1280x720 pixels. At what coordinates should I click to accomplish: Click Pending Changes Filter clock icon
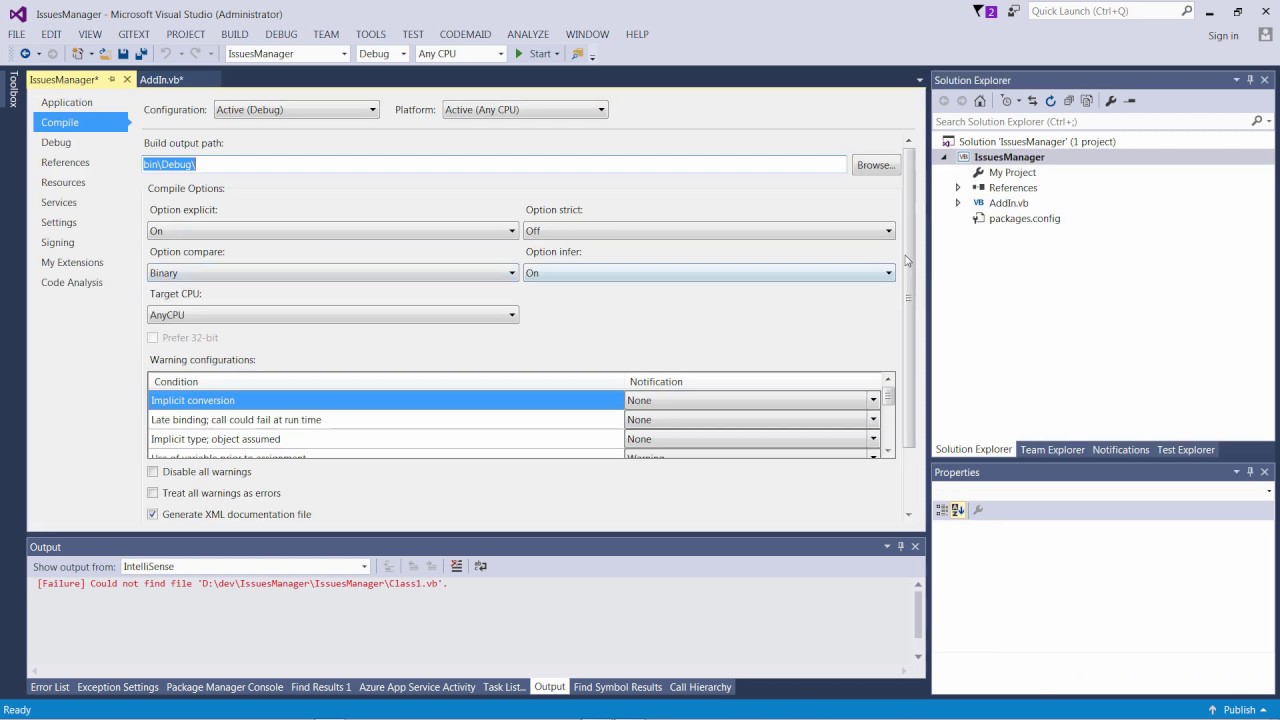coord(1006,101)
